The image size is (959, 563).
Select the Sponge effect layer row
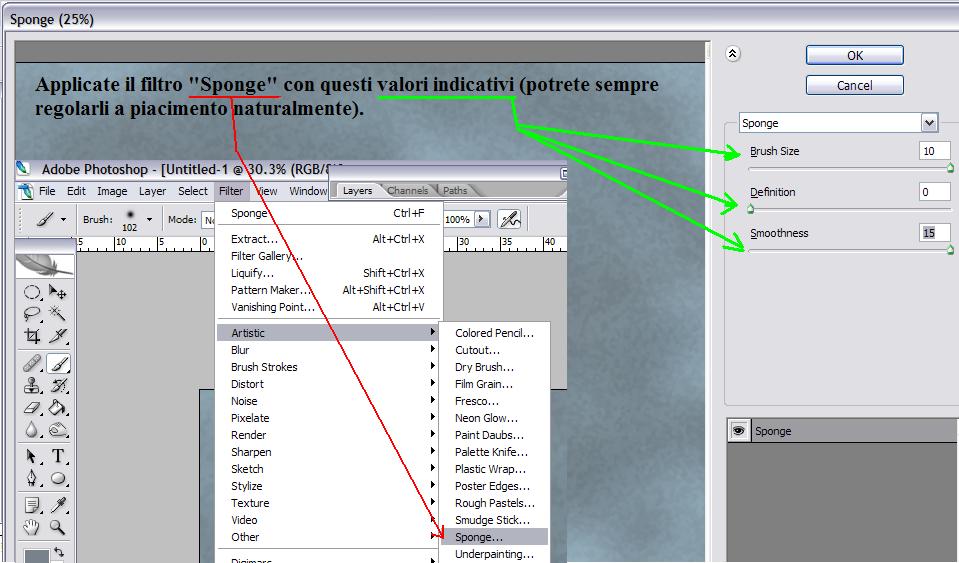(843, 431)
